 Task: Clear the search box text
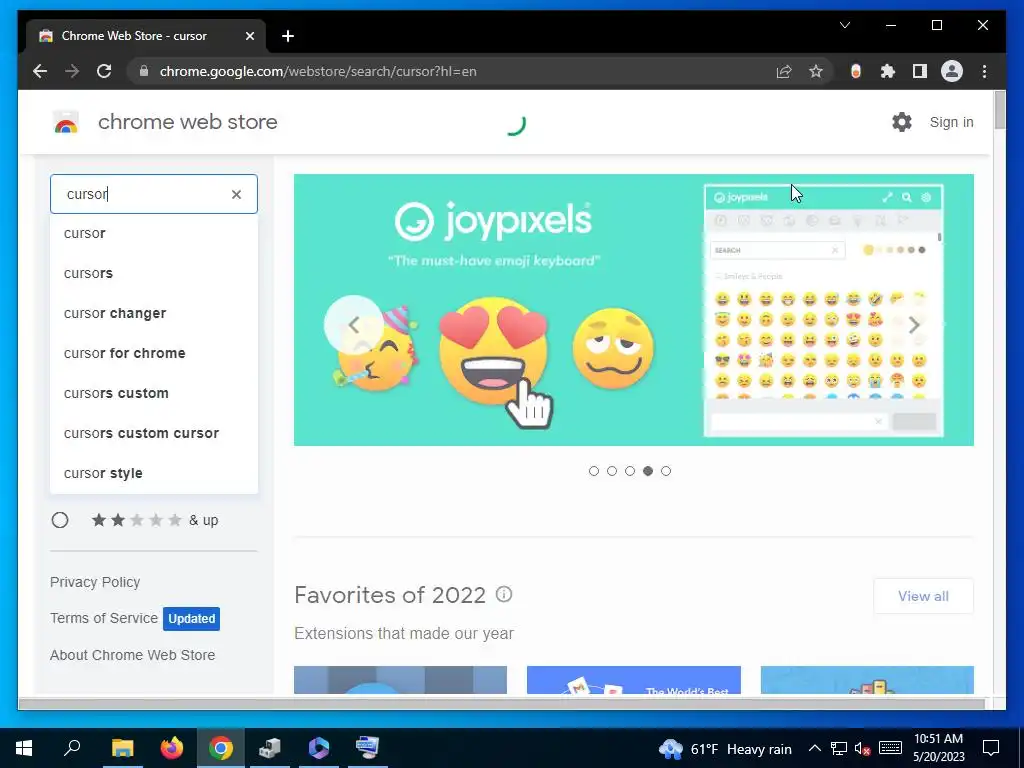coord(236,194)
